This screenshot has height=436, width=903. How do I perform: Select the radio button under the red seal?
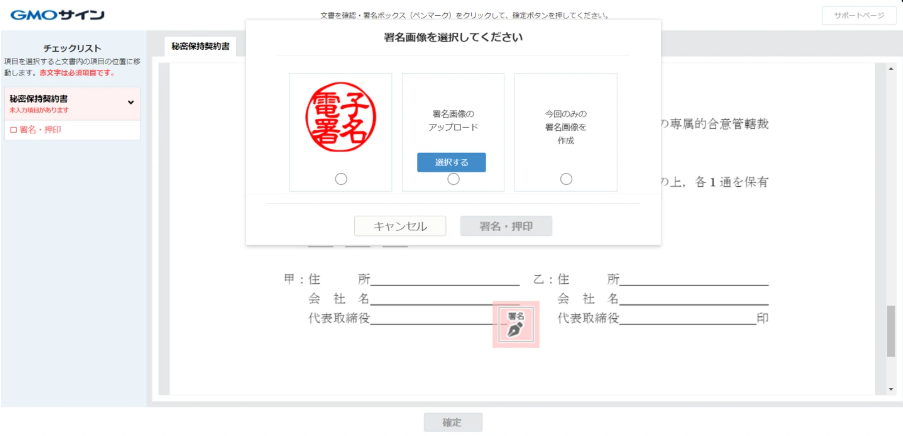coord(341,179)
